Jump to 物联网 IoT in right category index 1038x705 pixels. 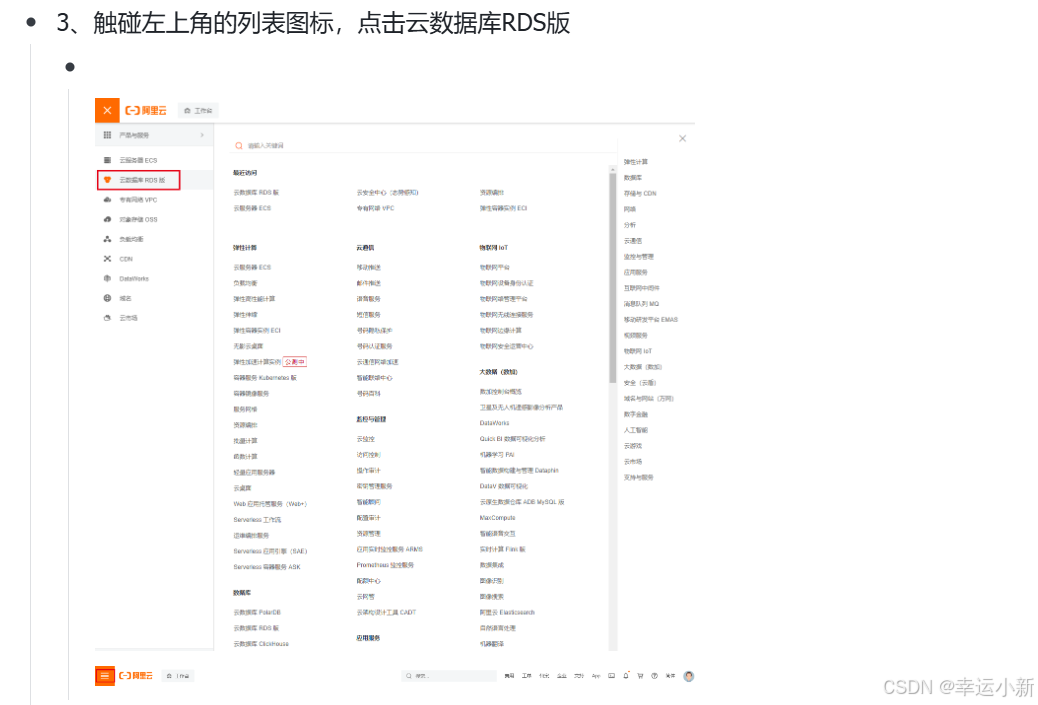coord(637,352)
